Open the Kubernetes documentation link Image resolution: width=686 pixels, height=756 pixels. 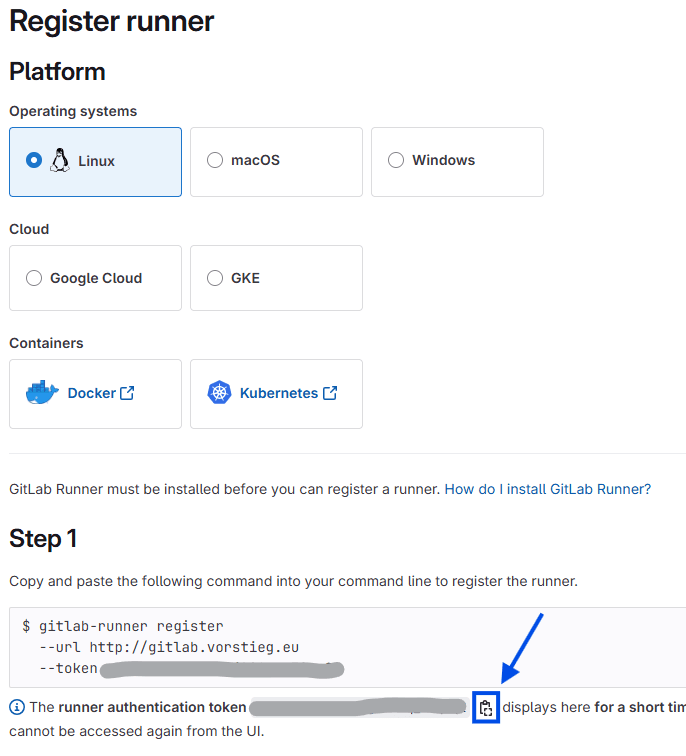288,393
